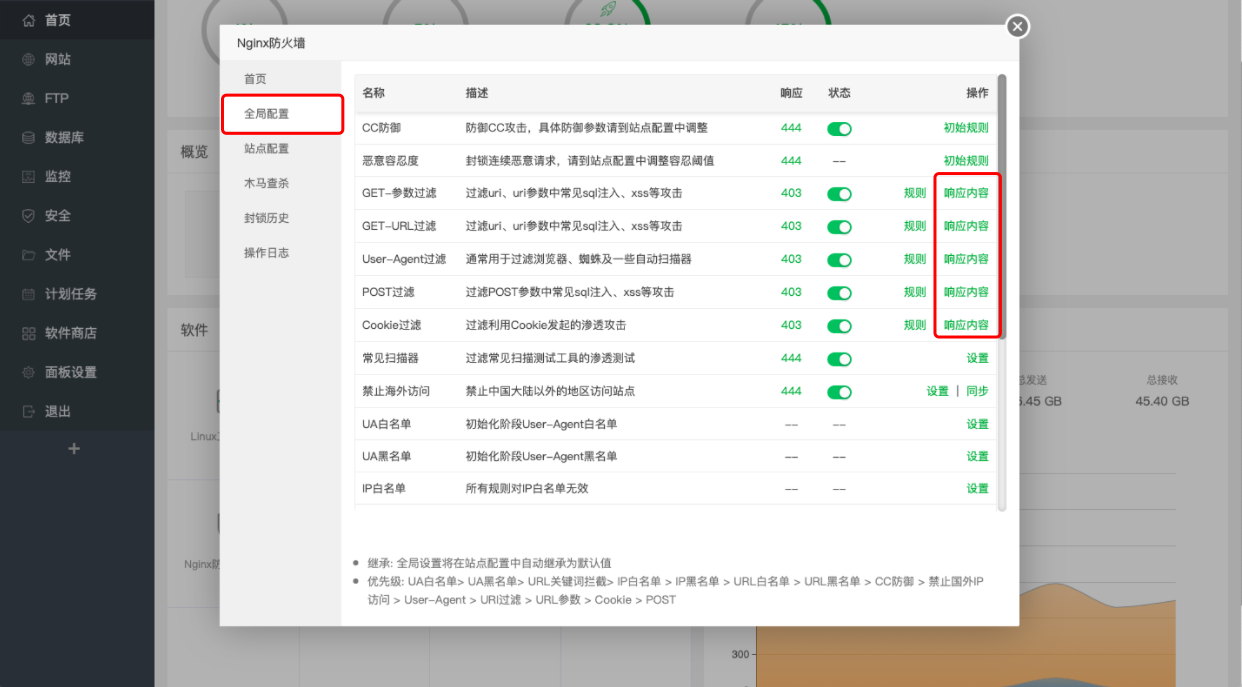Click 设置 for IP白名单

pyautogui.click(x=977, y=489)
